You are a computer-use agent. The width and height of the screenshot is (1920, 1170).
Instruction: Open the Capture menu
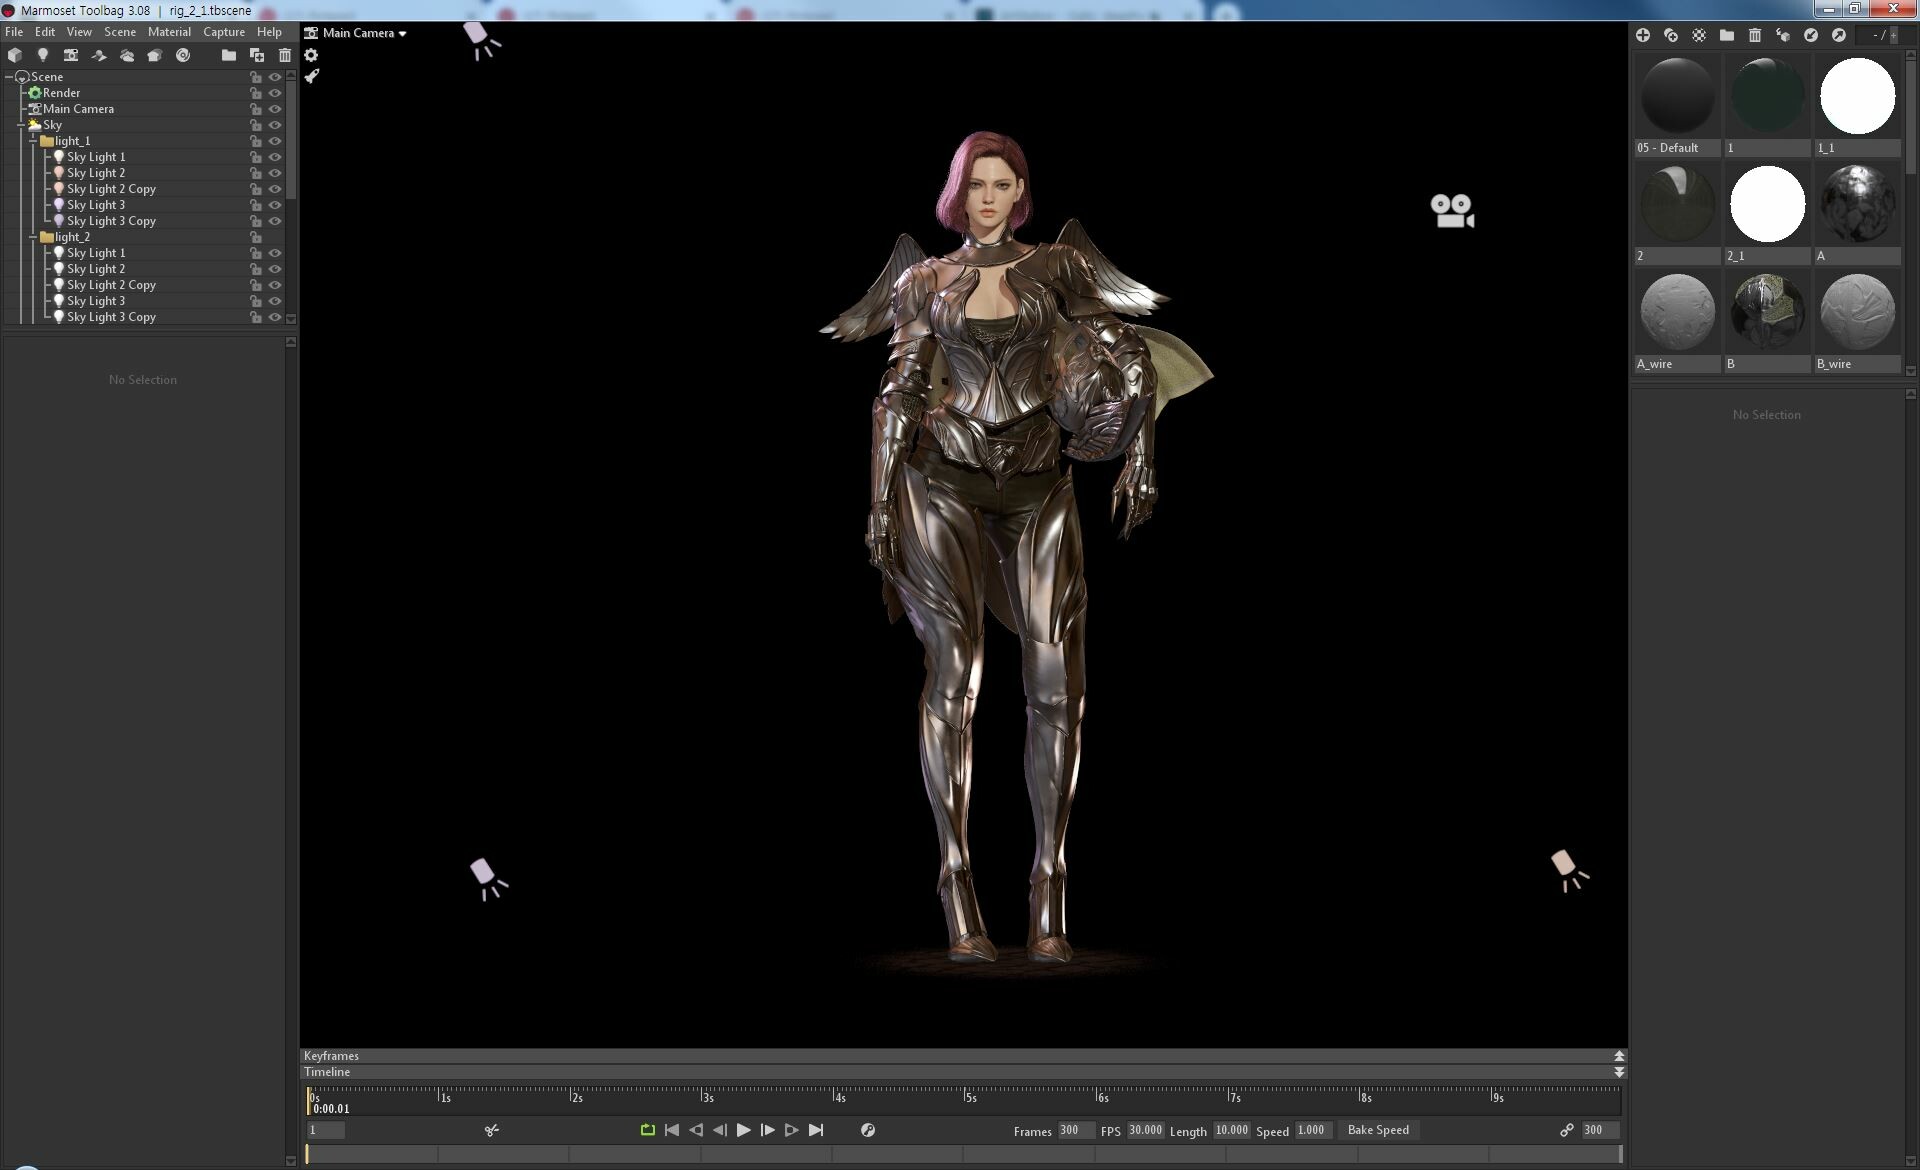(224, 32)
